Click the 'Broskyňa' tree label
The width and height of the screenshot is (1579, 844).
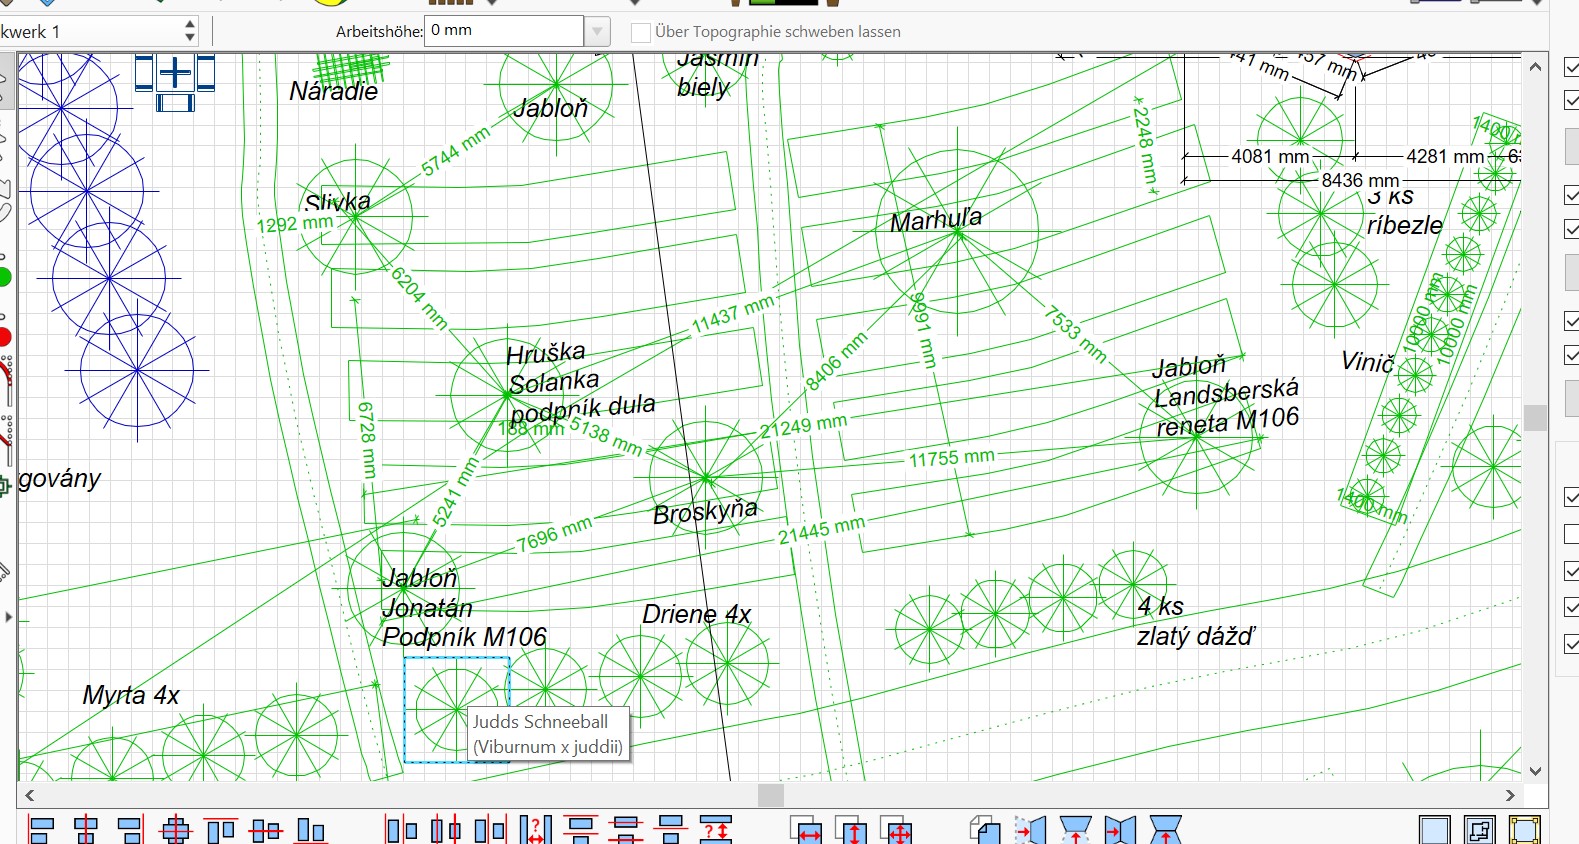(705, 512)
